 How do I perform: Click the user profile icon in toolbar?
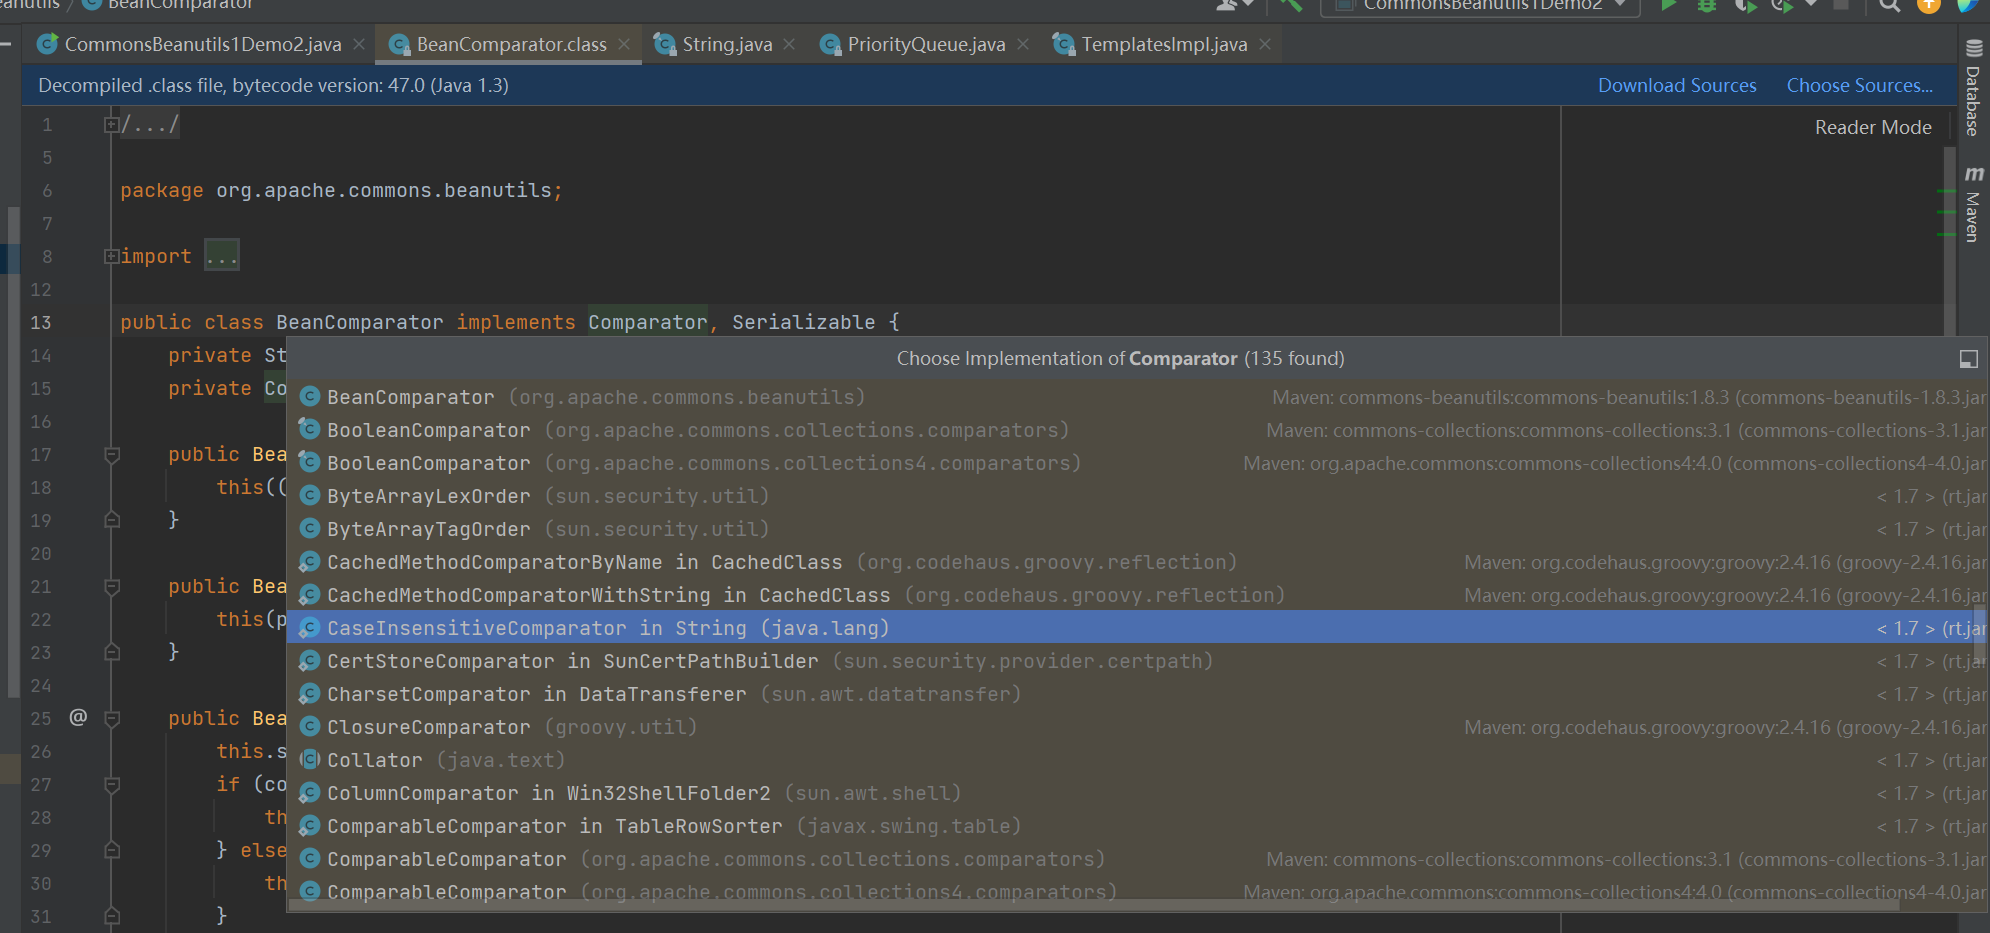(x=1228, y=5)
